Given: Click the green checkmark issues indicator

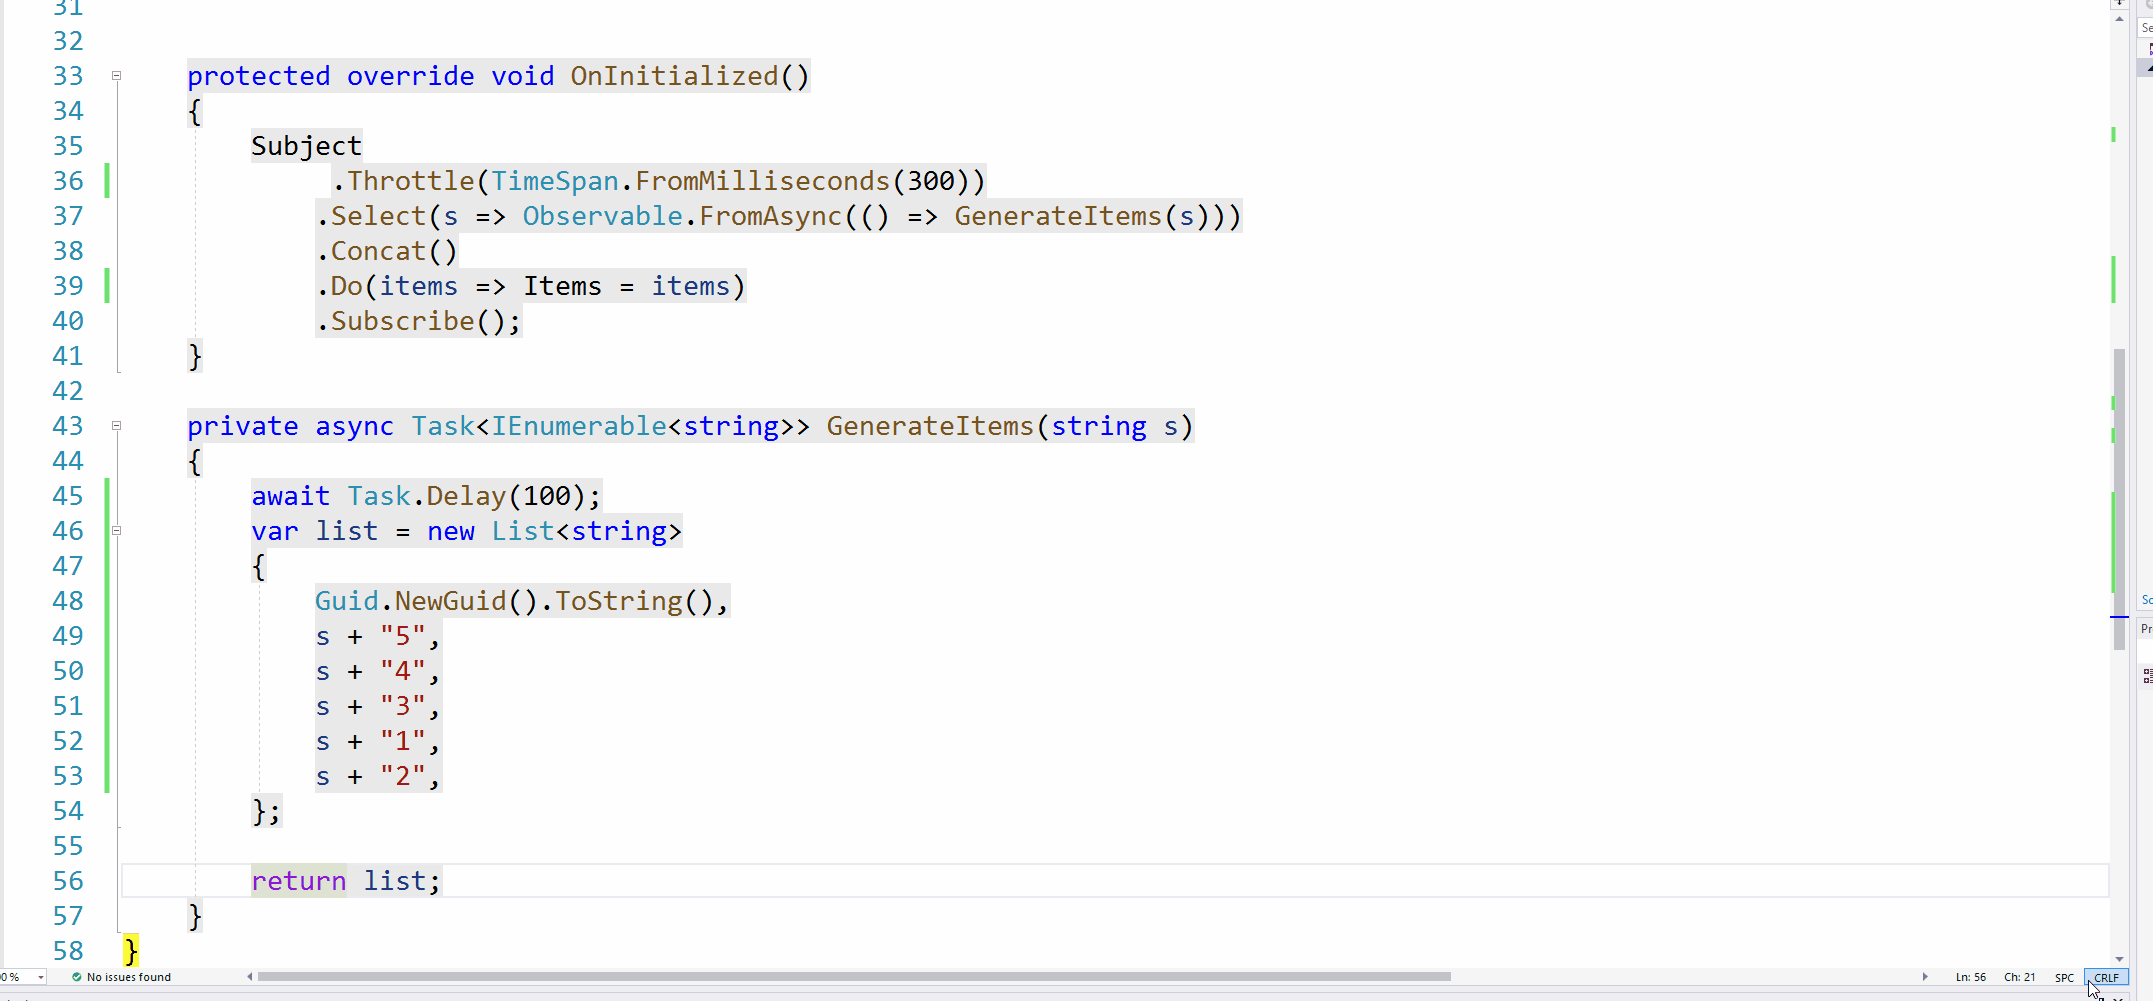Looking at the screenshot, I should pyautogui.click(x=78, y=977).
